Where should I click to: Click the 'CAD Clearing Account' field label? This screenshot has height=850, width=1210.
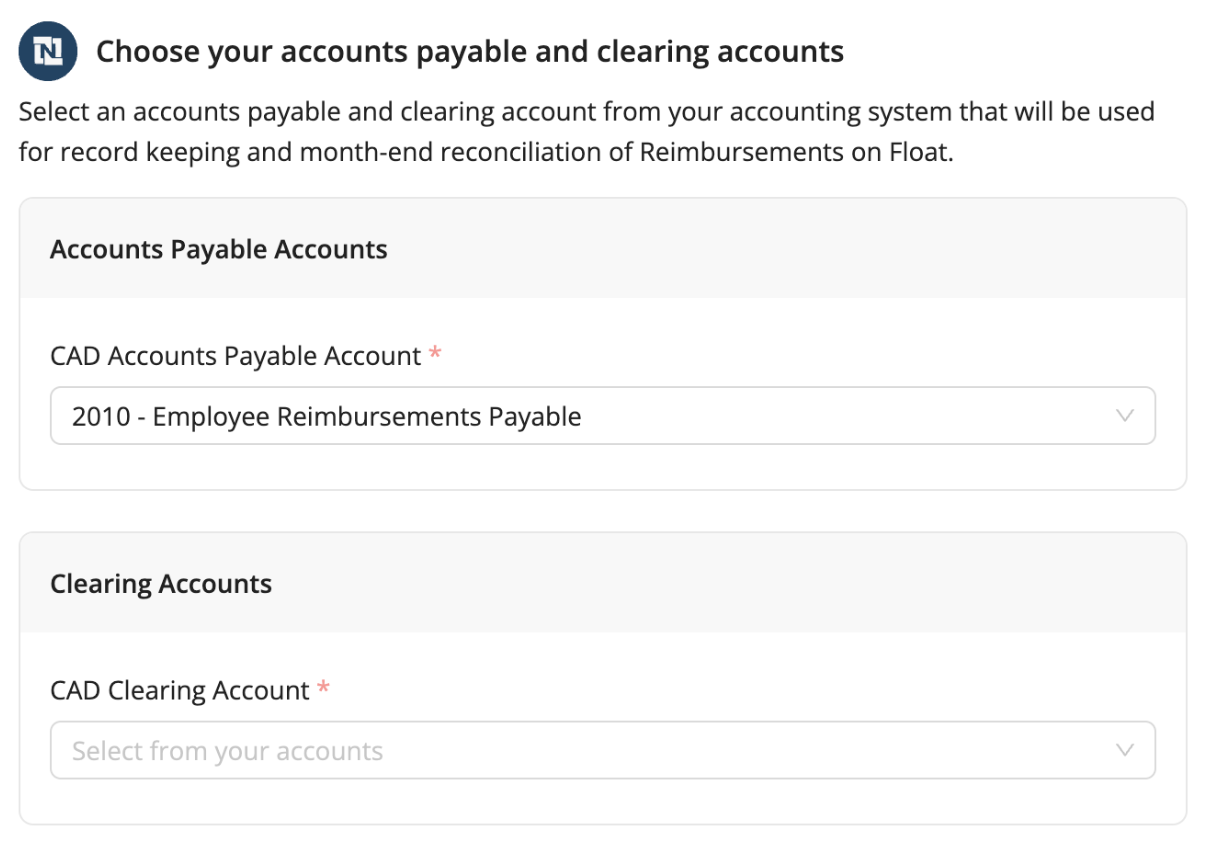(x=180, y=691)
